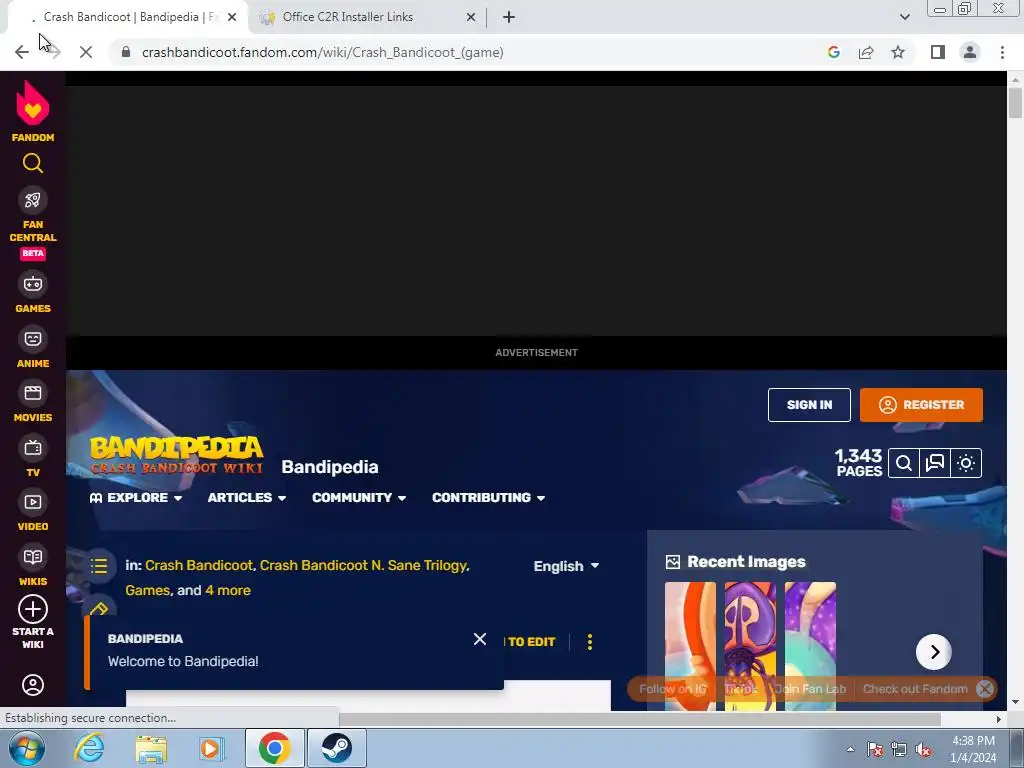View site lock information
The width and height of the screenshot is (1024, 768).
125,52
